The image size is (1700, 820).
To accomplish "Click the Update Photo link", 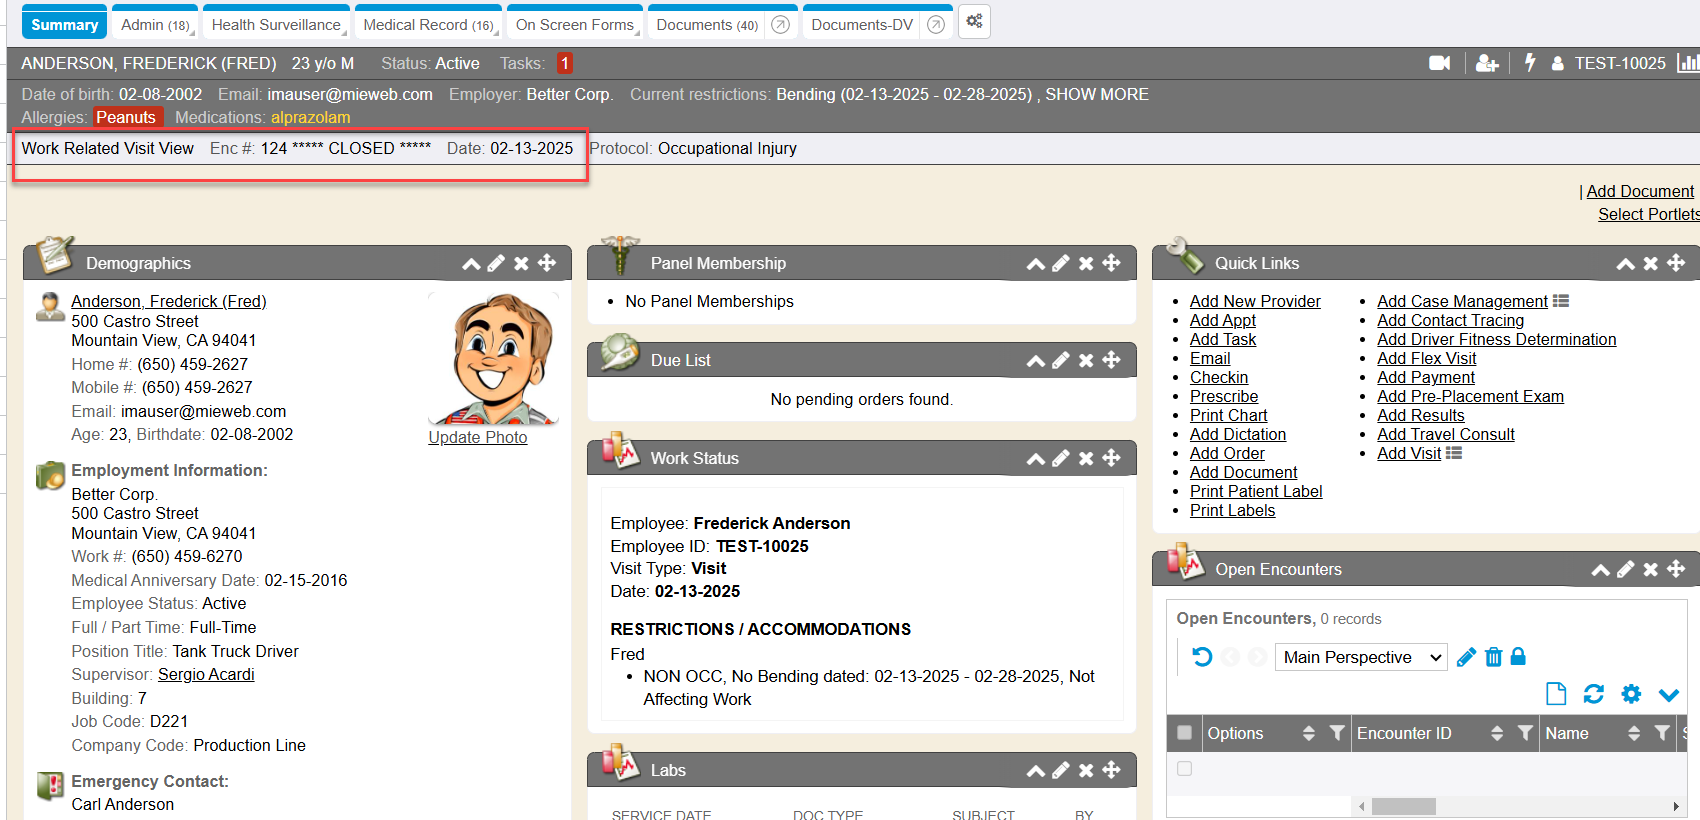I will tap(477, 437).
